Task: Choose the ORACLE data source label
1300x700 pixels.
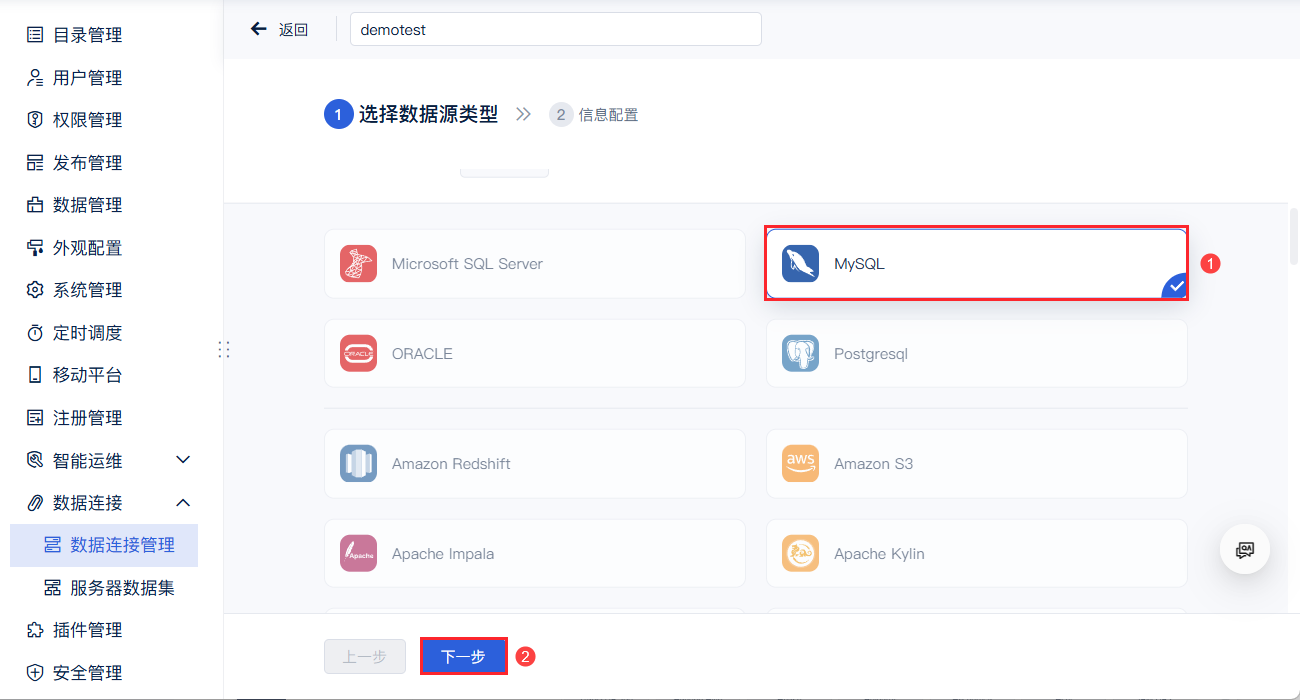Action: pos(422,354)
